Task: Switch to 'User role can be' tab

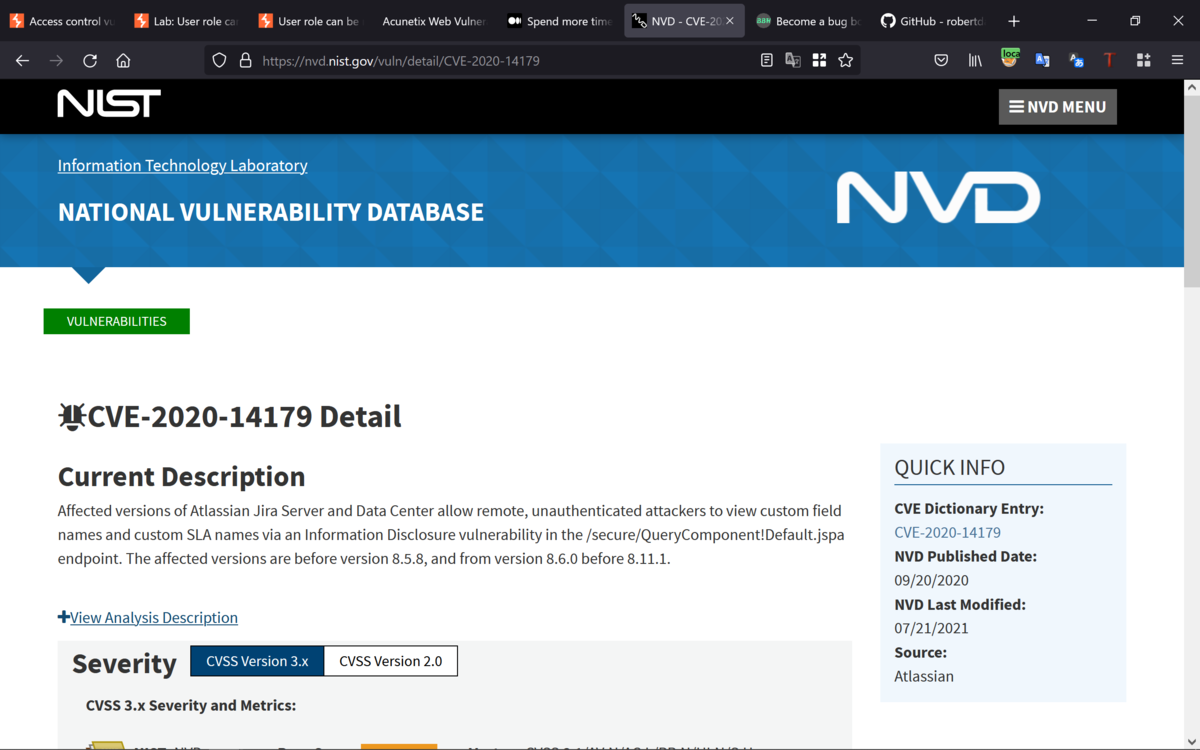Action: point(310,21)
